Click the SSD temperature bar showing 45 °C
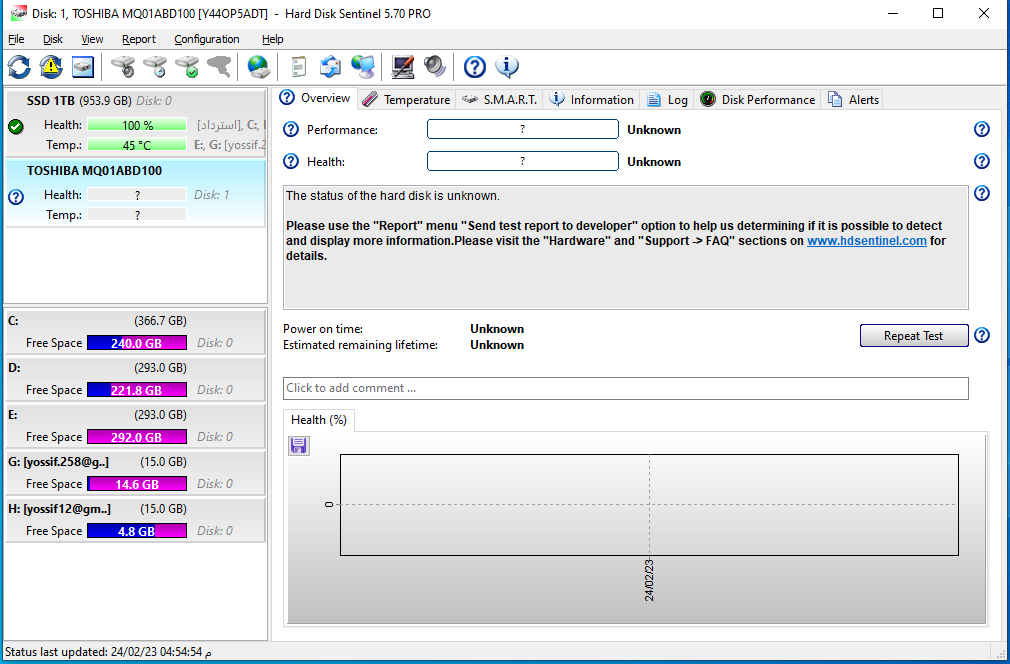1010x664 pixels. click(x=137, y=145)
